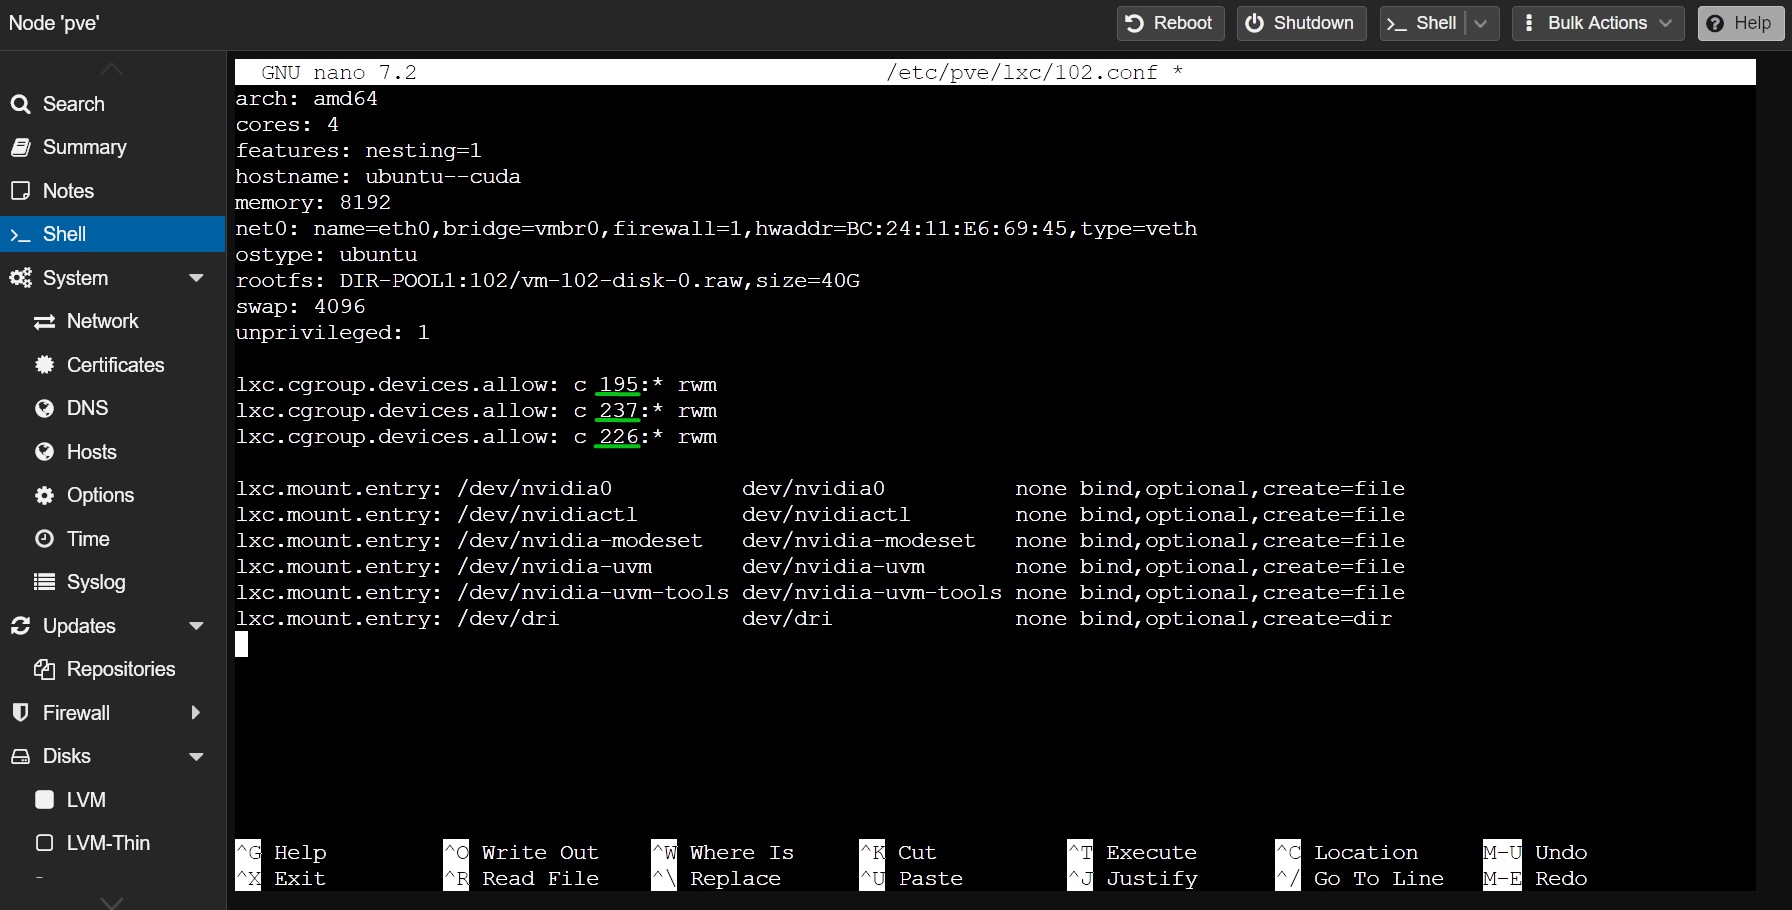
Task: Open the LVM-Thin storage page
Action: 113,843
